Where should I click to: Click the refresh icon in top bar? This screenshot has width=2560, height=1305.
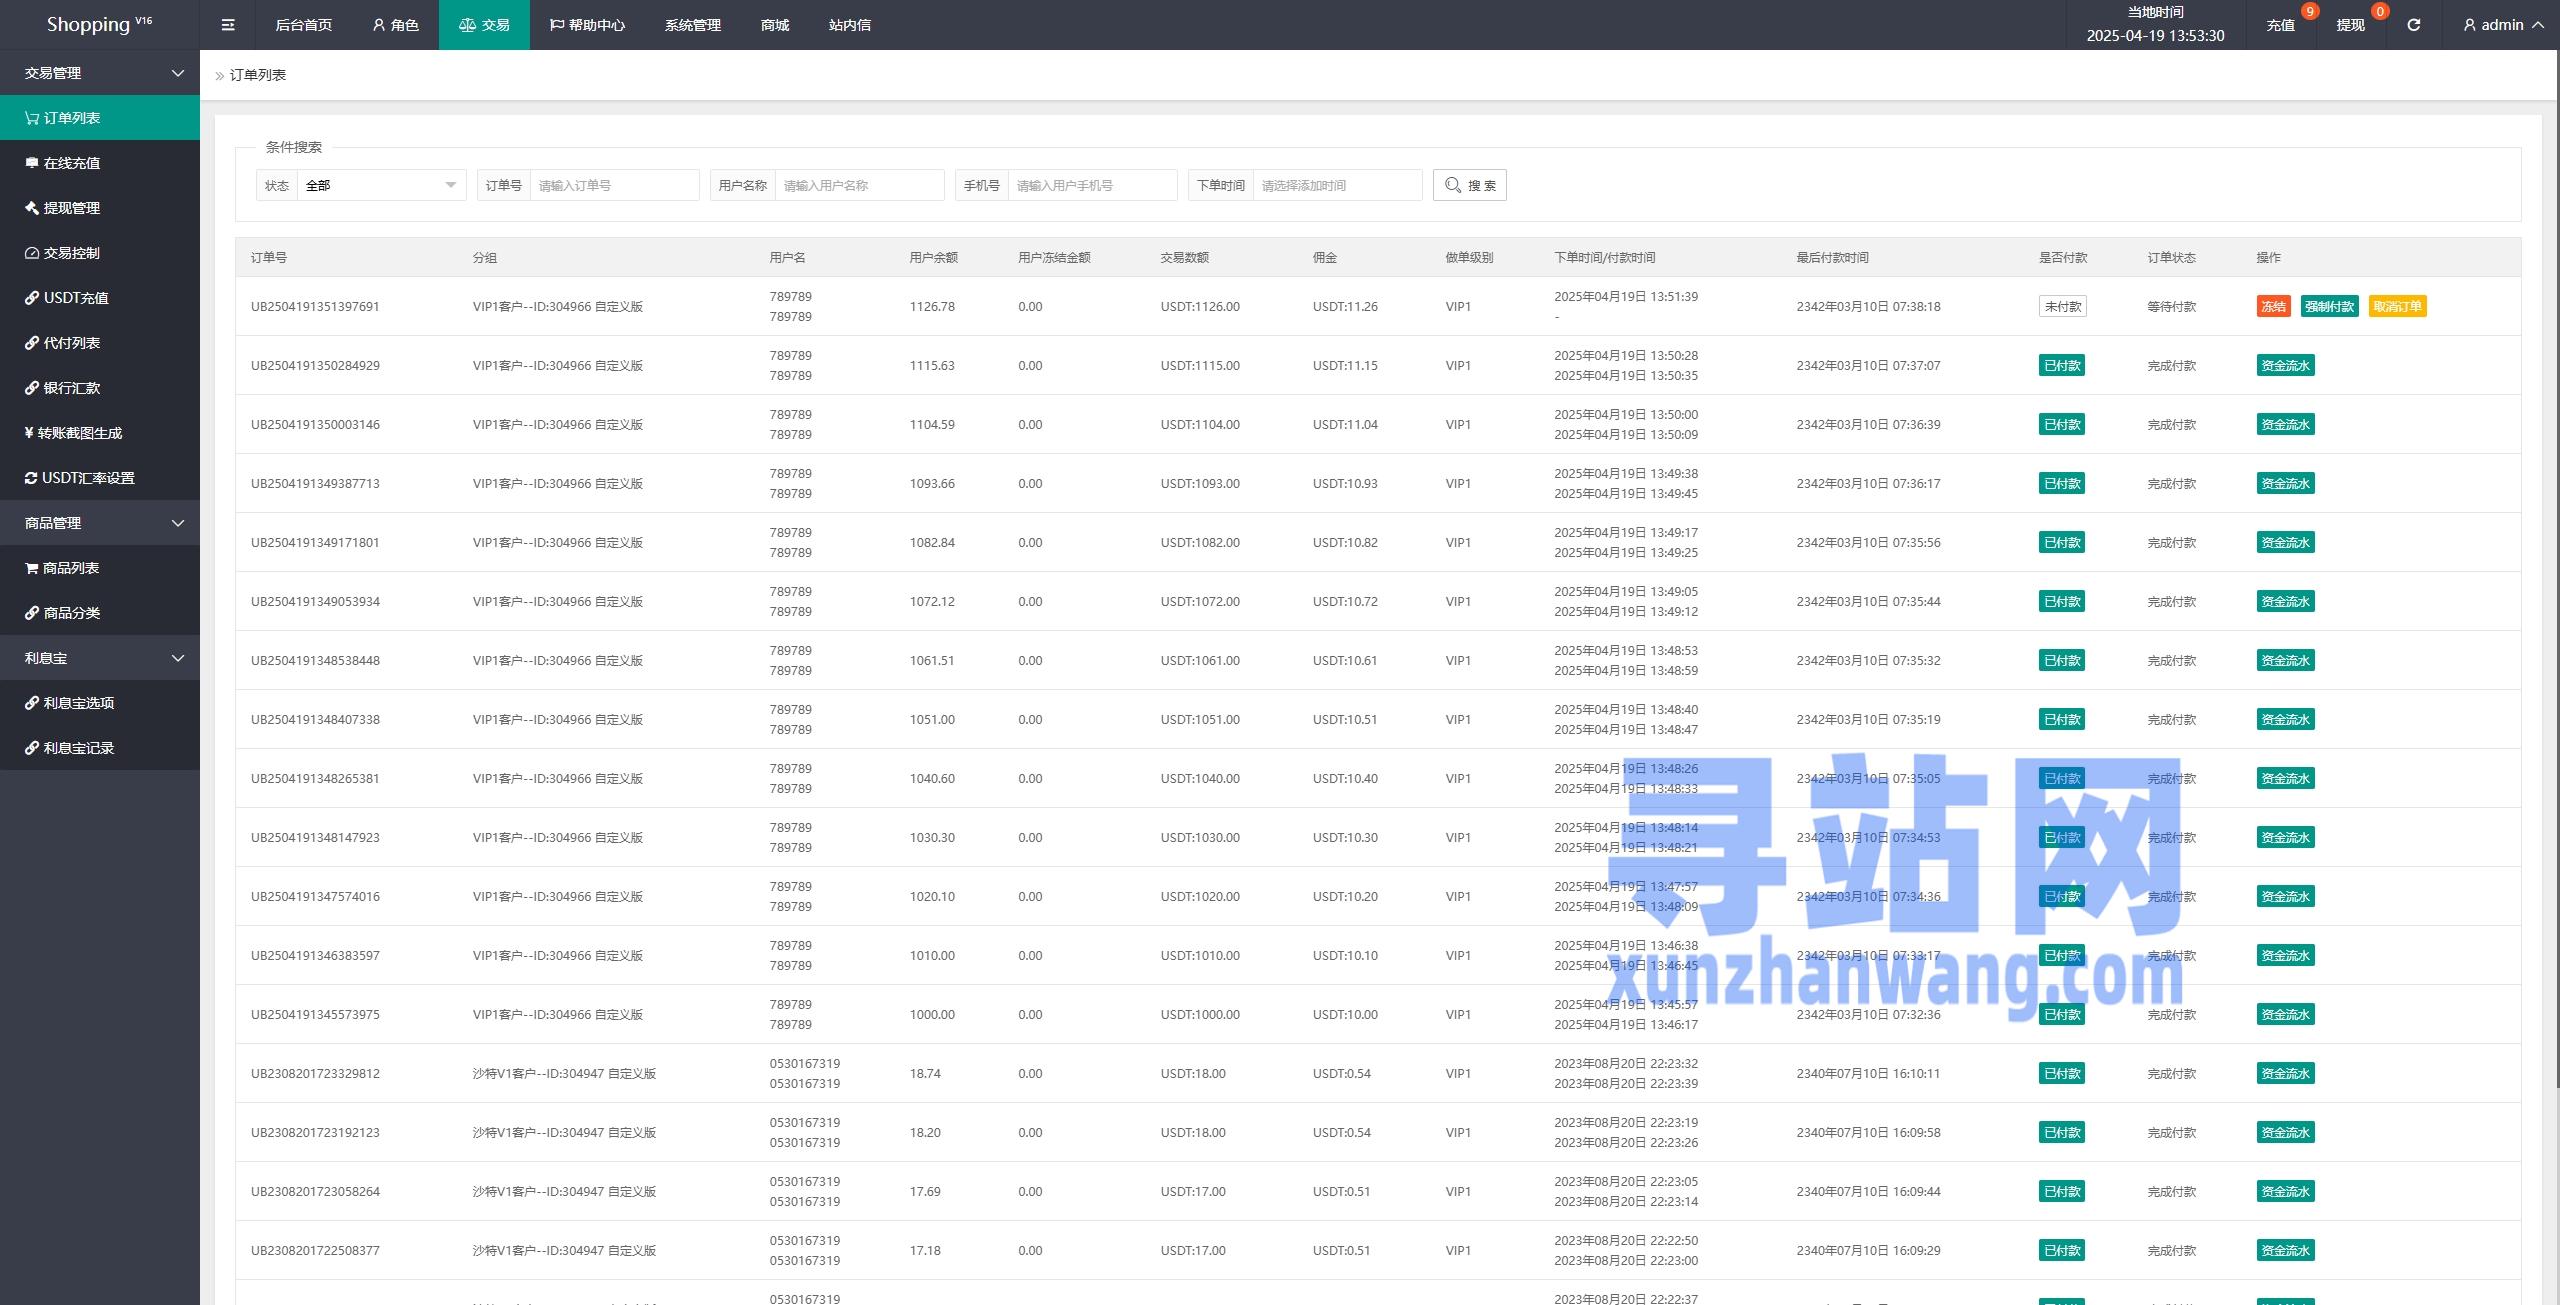tap(2413, 25)
